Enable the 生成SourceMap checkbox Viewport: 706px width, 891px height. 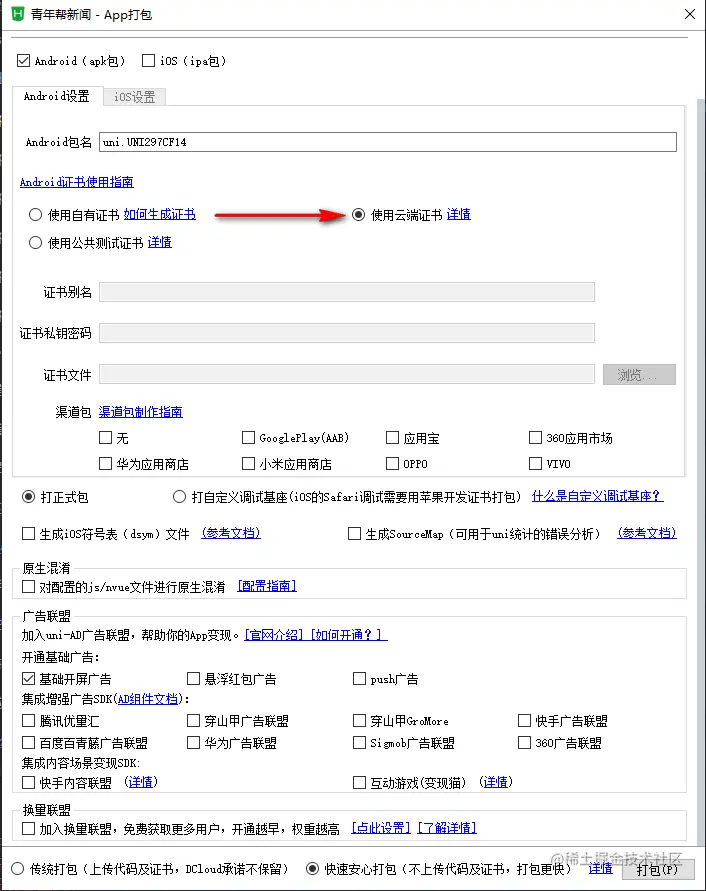(x=354, y=534)
